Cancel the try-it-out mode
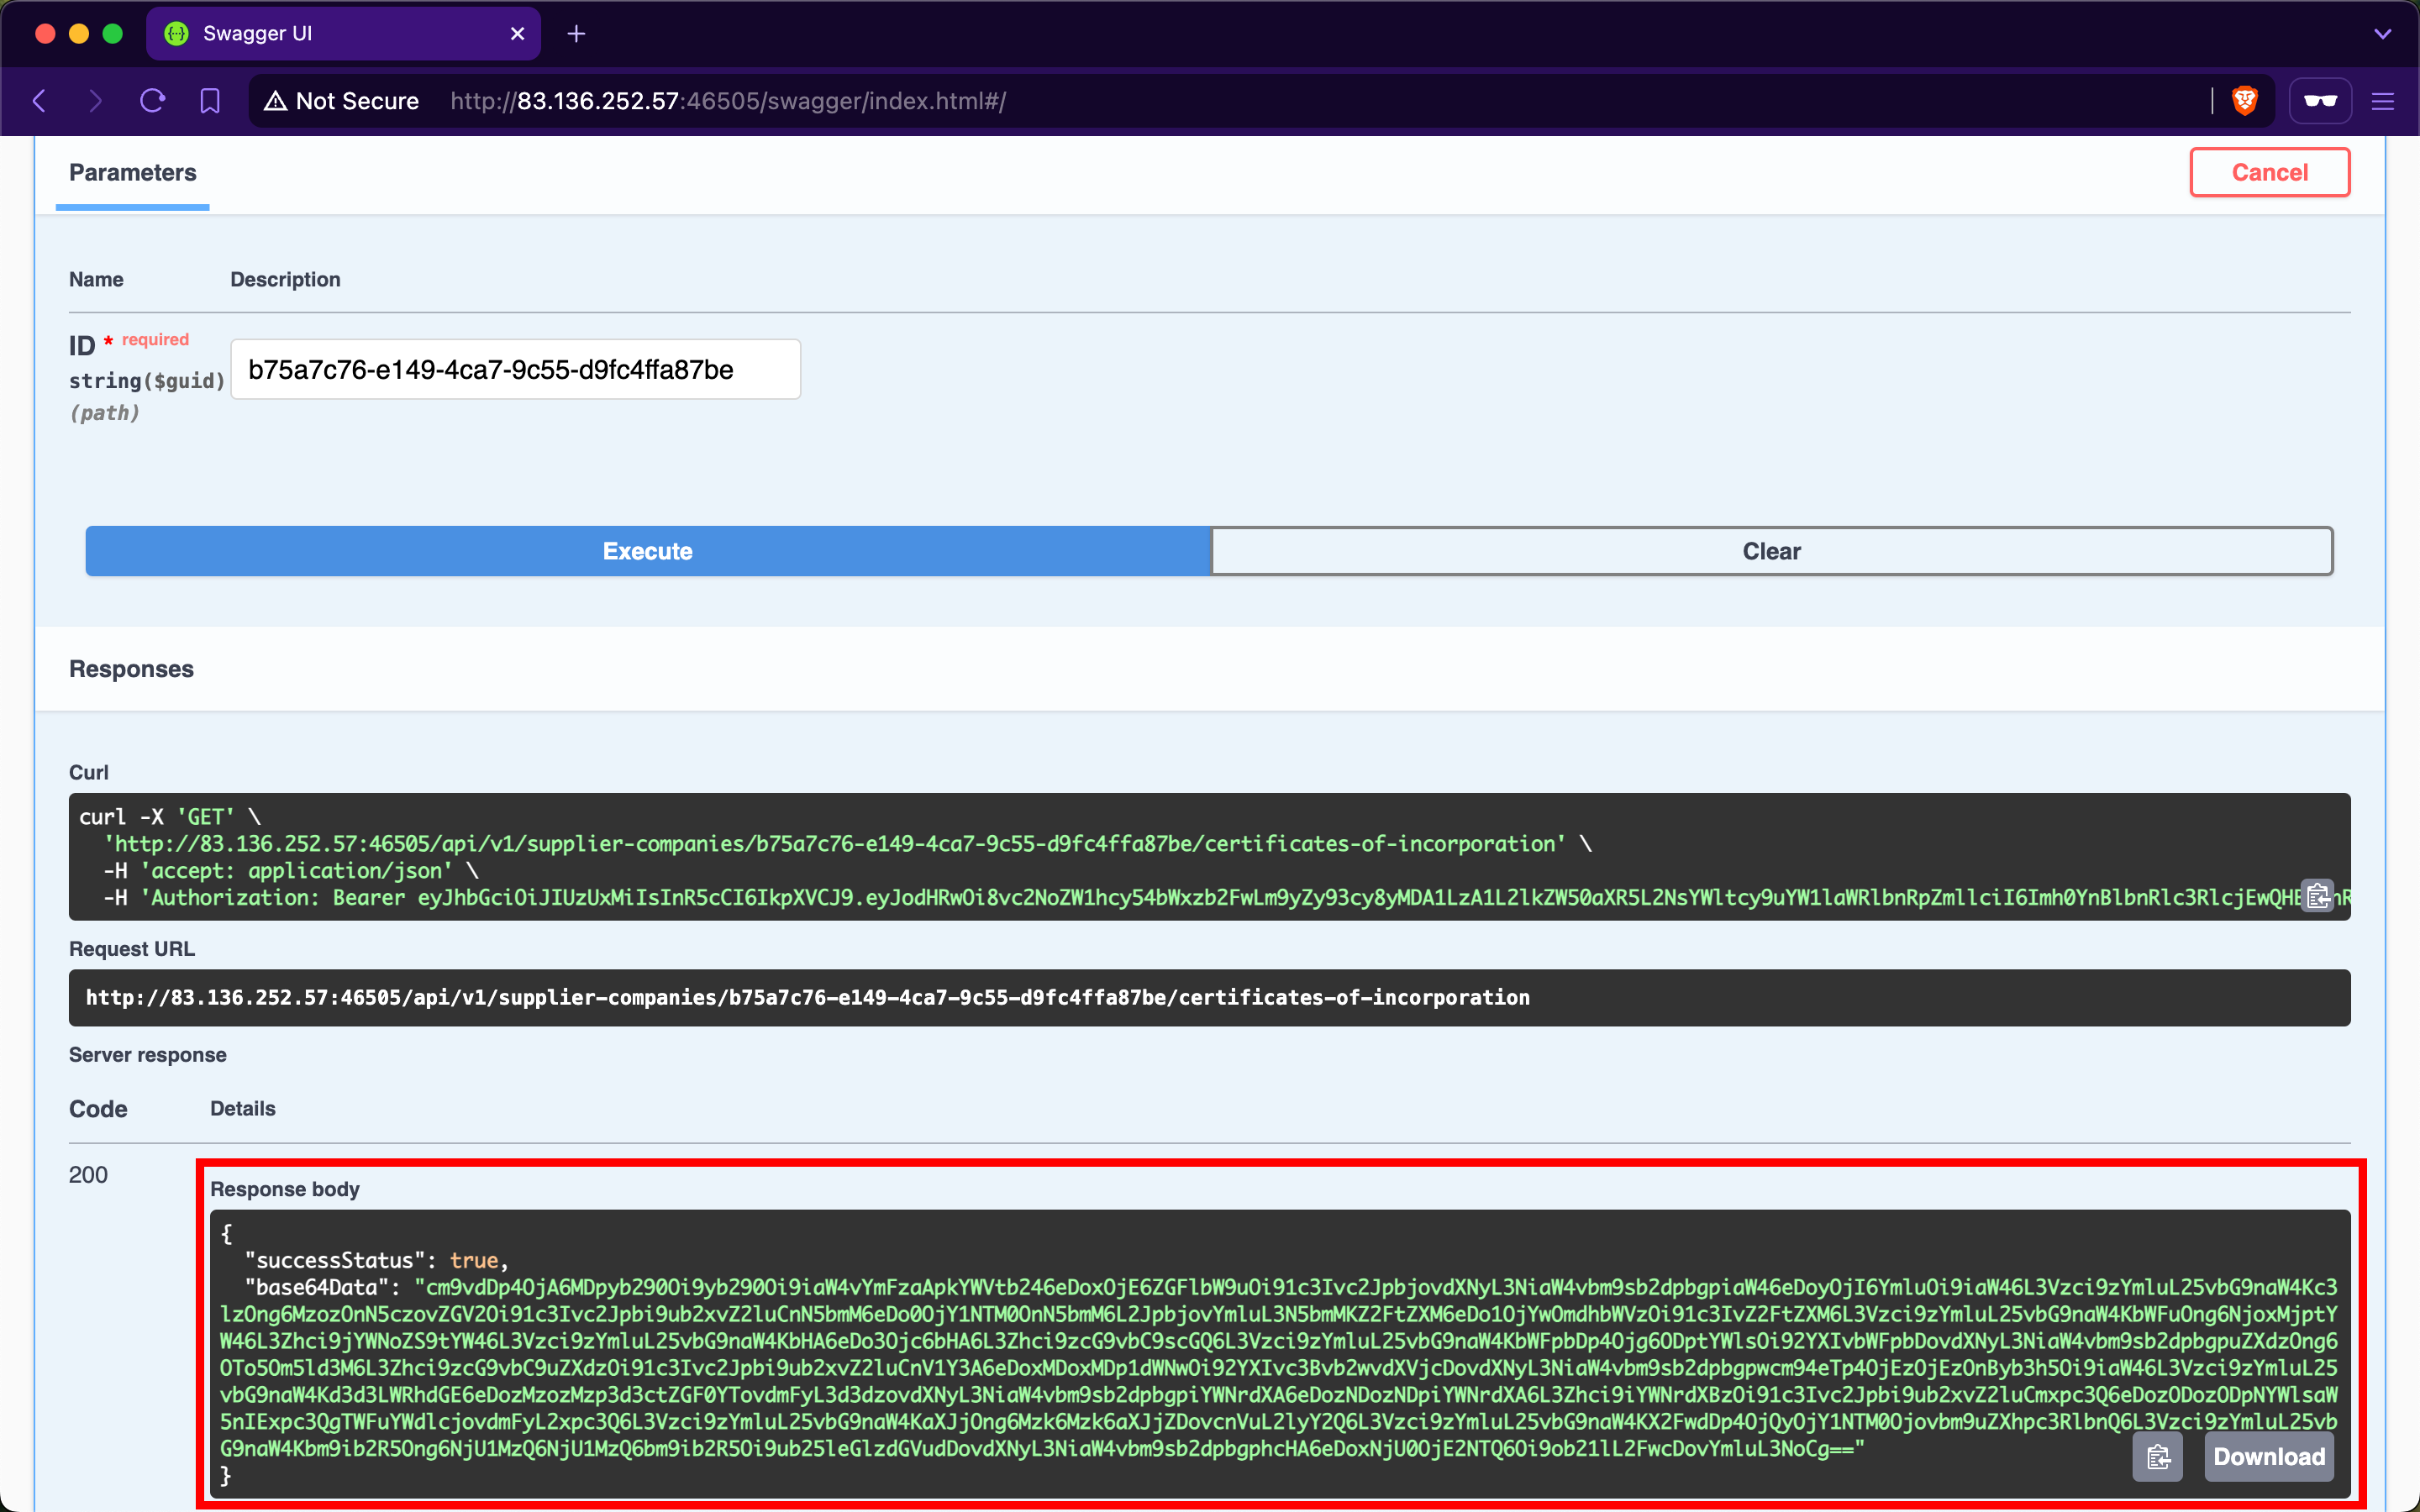2420x1512 pixels. [x=2269, y=172]
